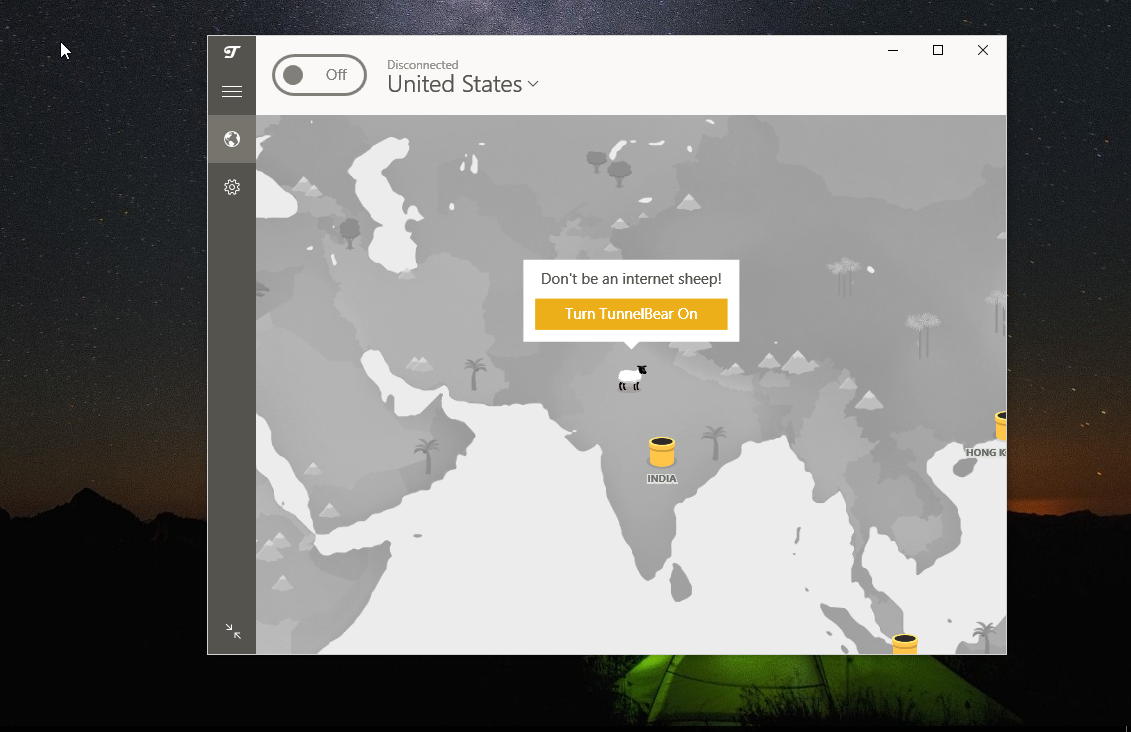Click the sheep on the map
This screenshot has width=1131, height=732.
[632, 377]
